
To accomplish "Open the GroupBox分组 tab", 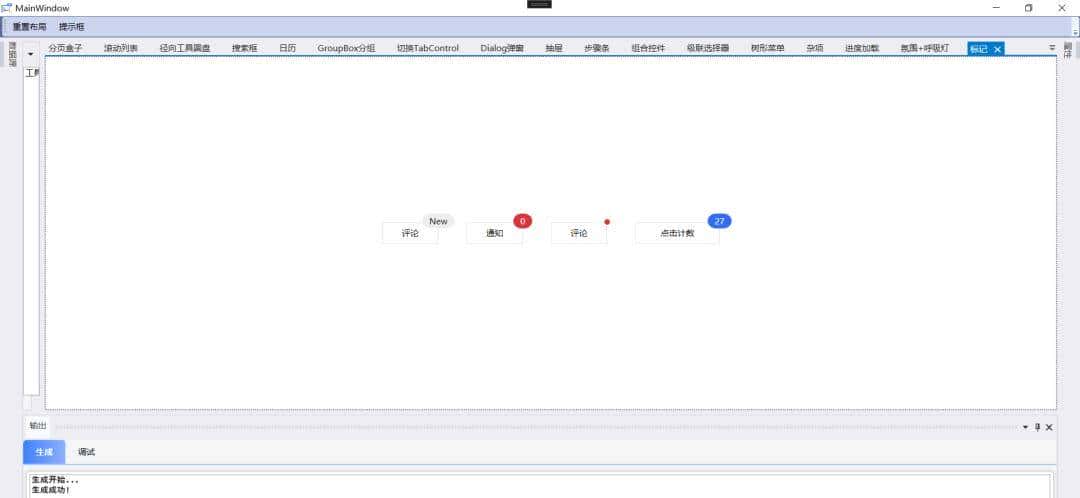I will pos(346,48).
